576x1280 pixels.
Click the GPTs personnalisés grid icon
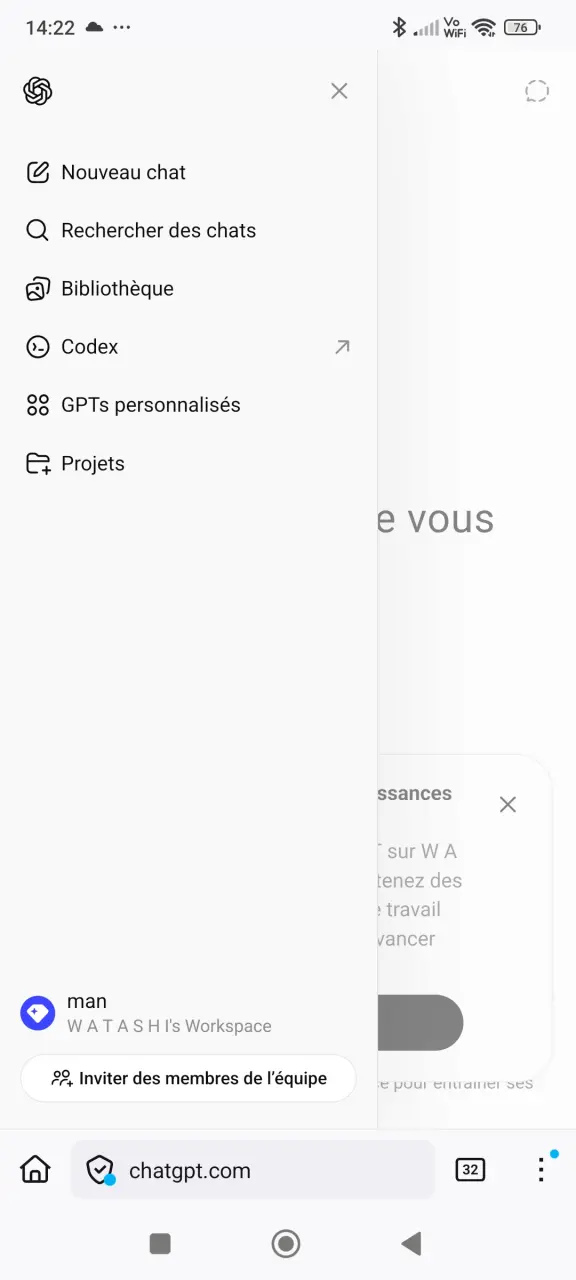pyautogui.click(x=38, y=405)
